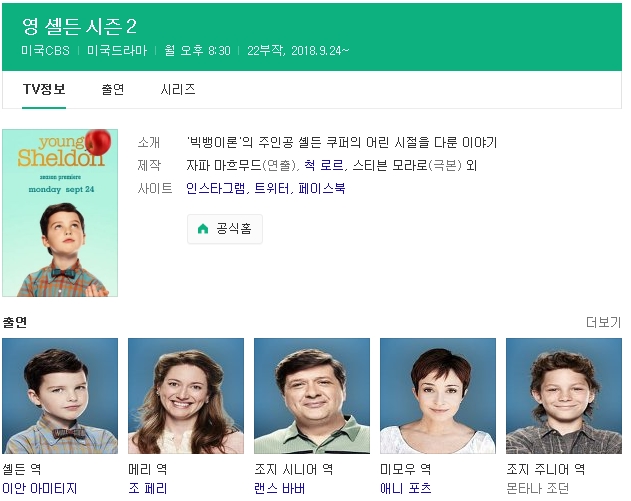Screen dimensions: 631x501
Task: Open the Young Sheldon poster image
Action: 60,212
